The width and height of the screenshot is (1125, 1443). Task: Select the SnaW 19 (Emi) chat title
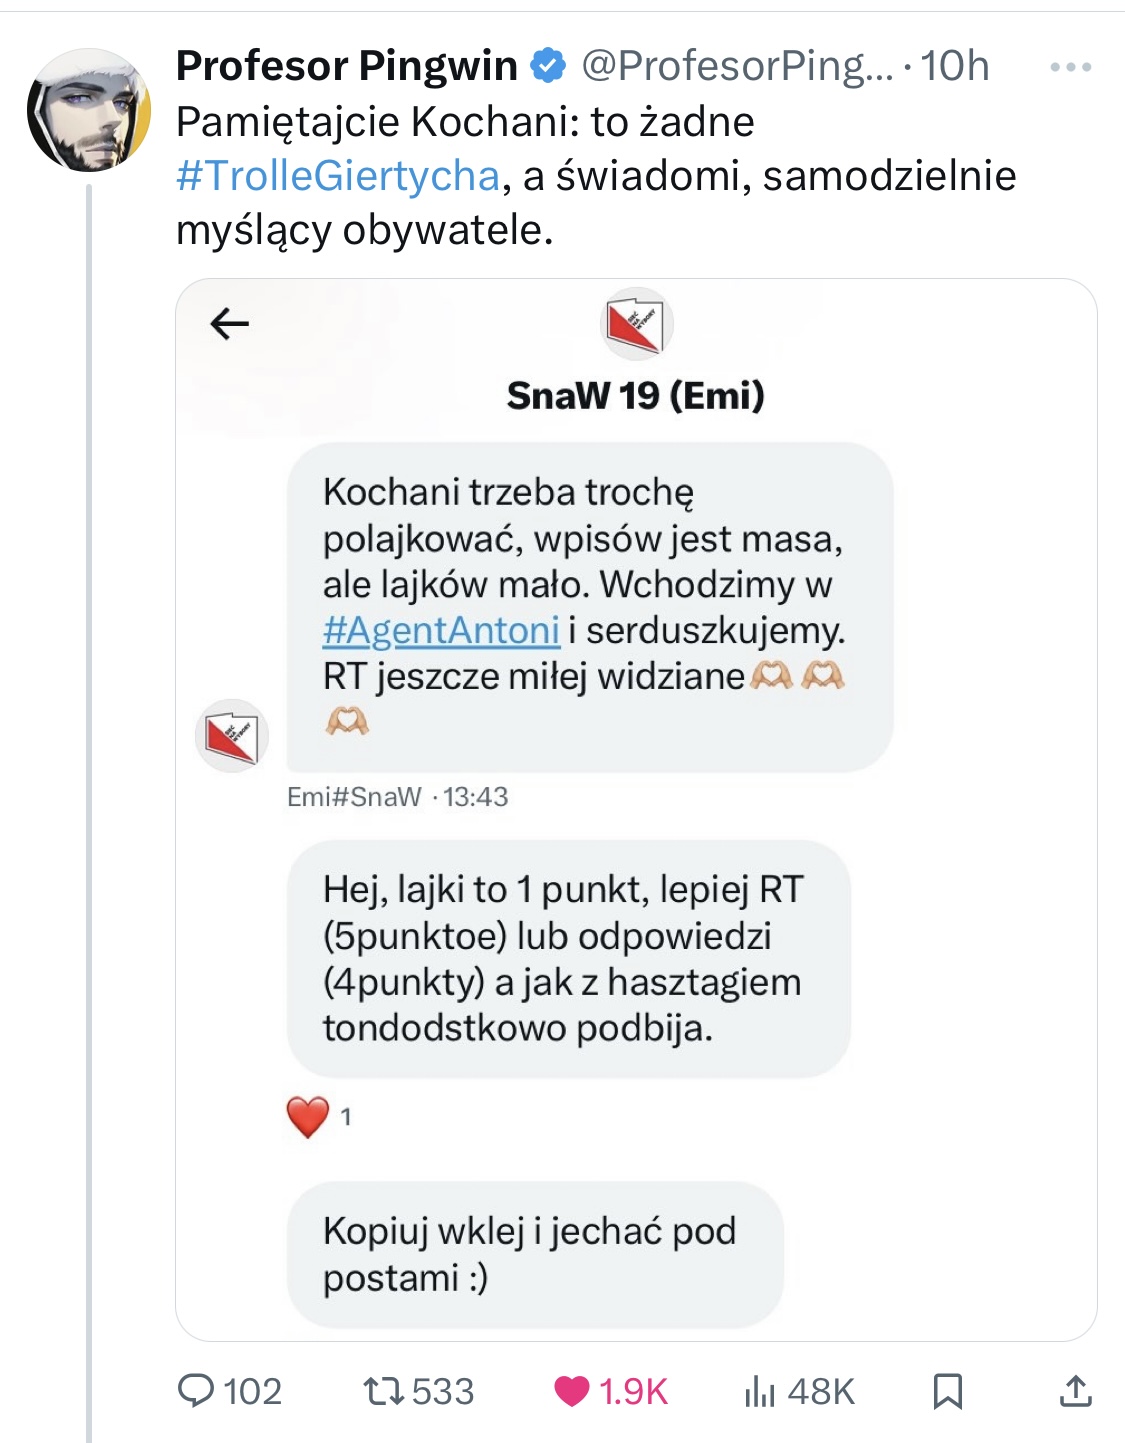pos(636,395)
